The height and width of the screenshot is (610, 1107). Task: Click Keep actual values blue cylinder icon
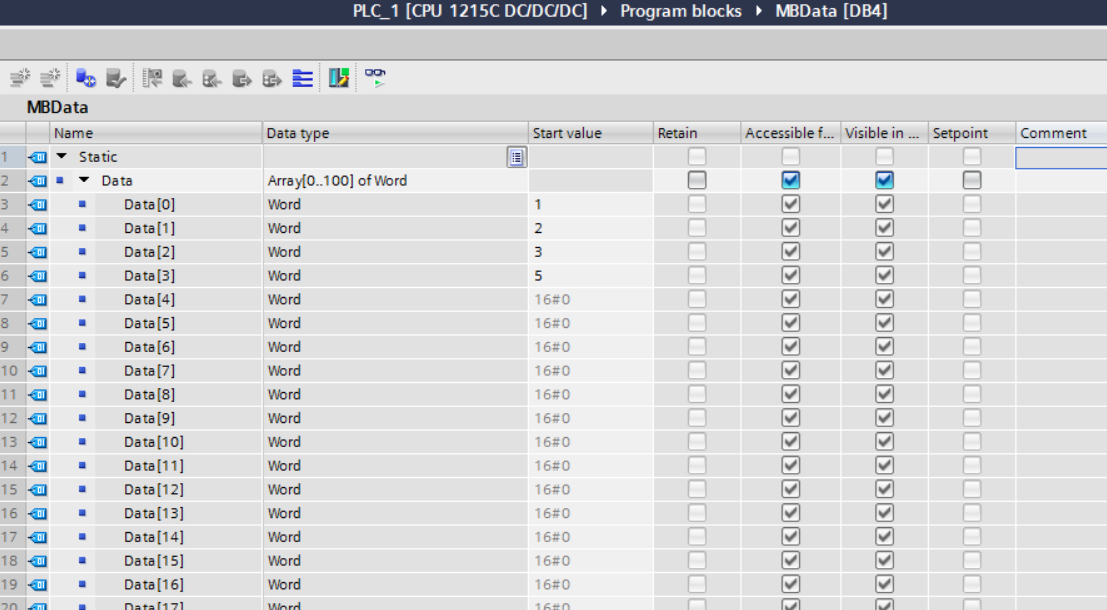[86, 78]
